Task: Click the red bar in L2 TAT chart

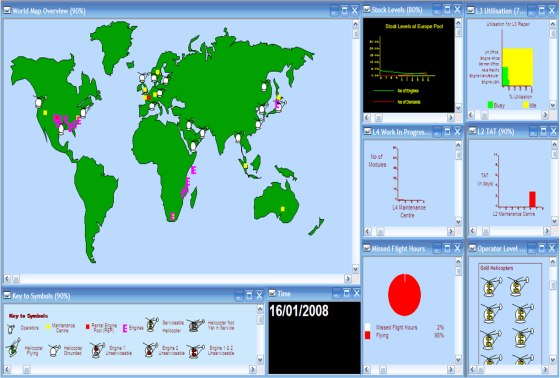Action: pos(532,199)
